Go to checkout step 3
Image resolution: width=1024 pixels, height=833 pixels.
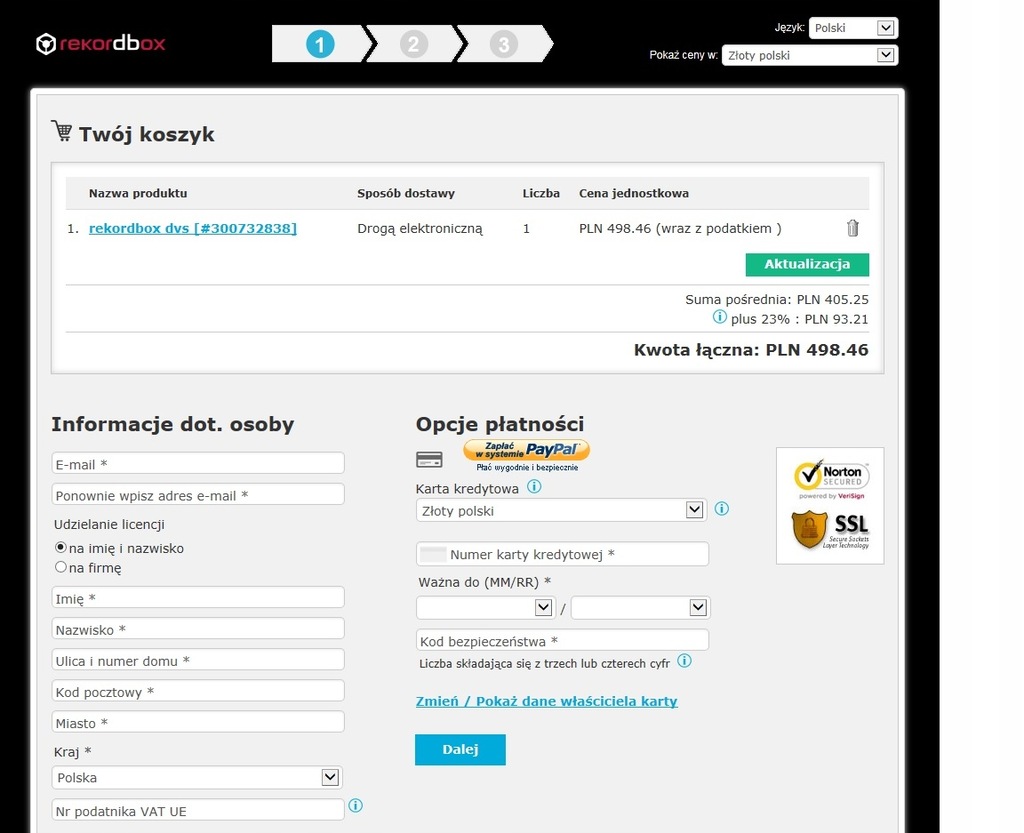[x=504, y=44]
